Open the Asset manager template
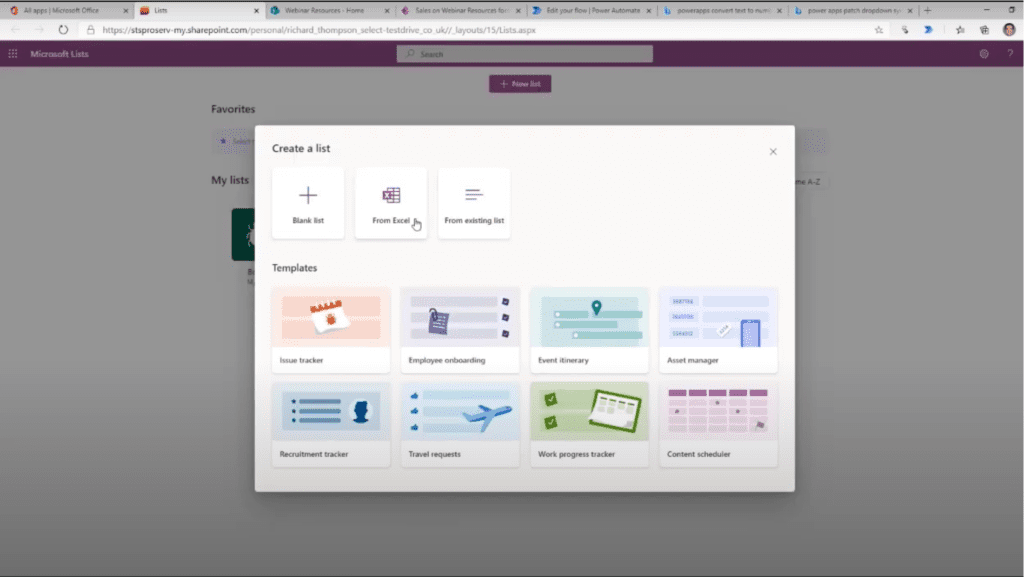Image resolution: width=1024 pixels, height=577 pixels. pyautogui.click(x=718, y=330)
